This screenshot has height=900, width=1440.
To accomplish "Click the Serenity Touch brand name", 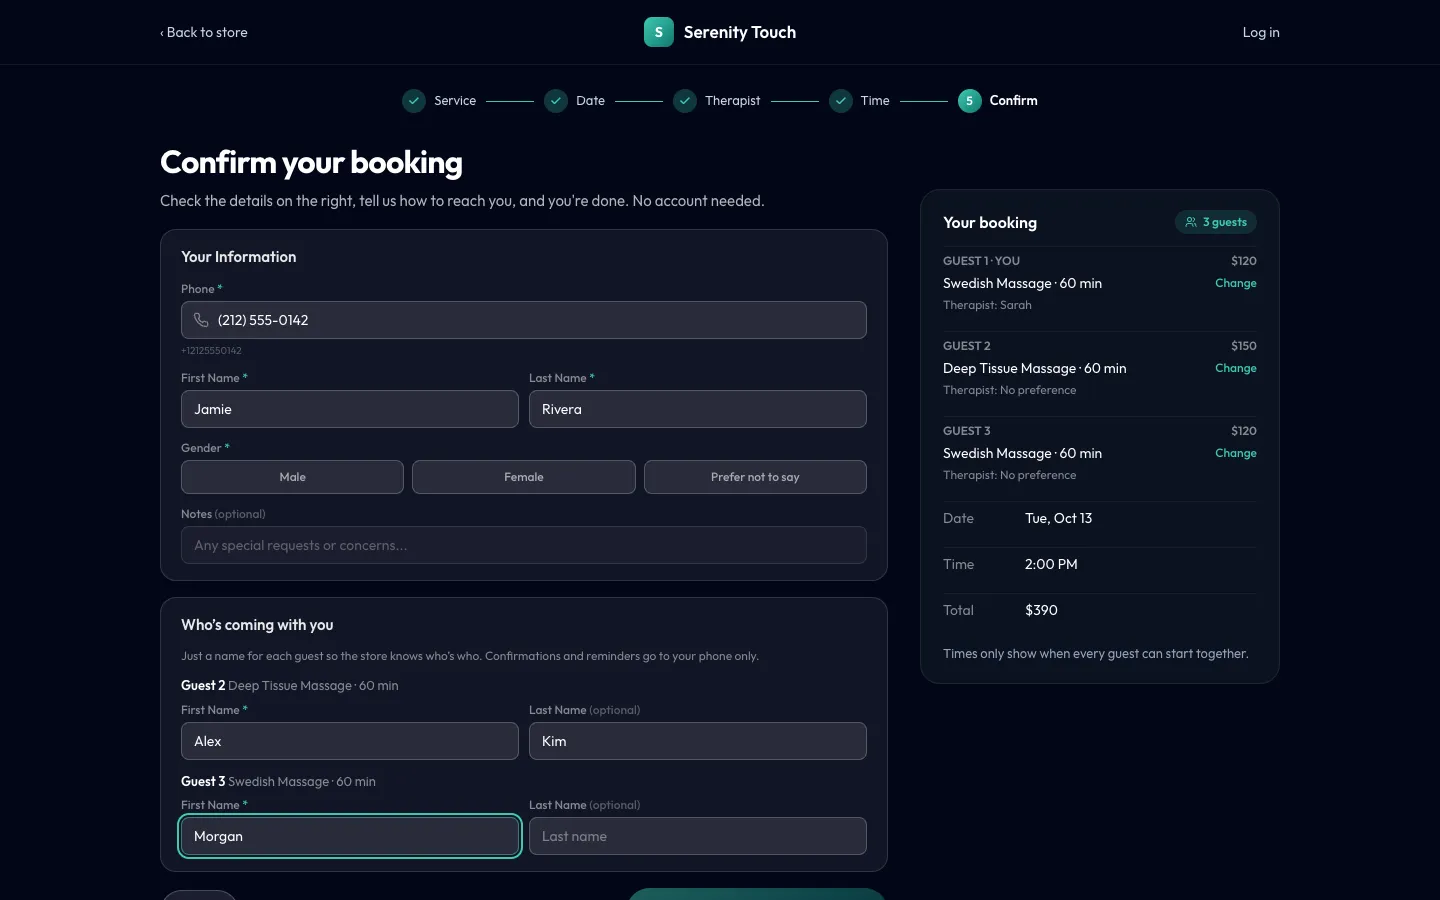I will pos(740,32).
